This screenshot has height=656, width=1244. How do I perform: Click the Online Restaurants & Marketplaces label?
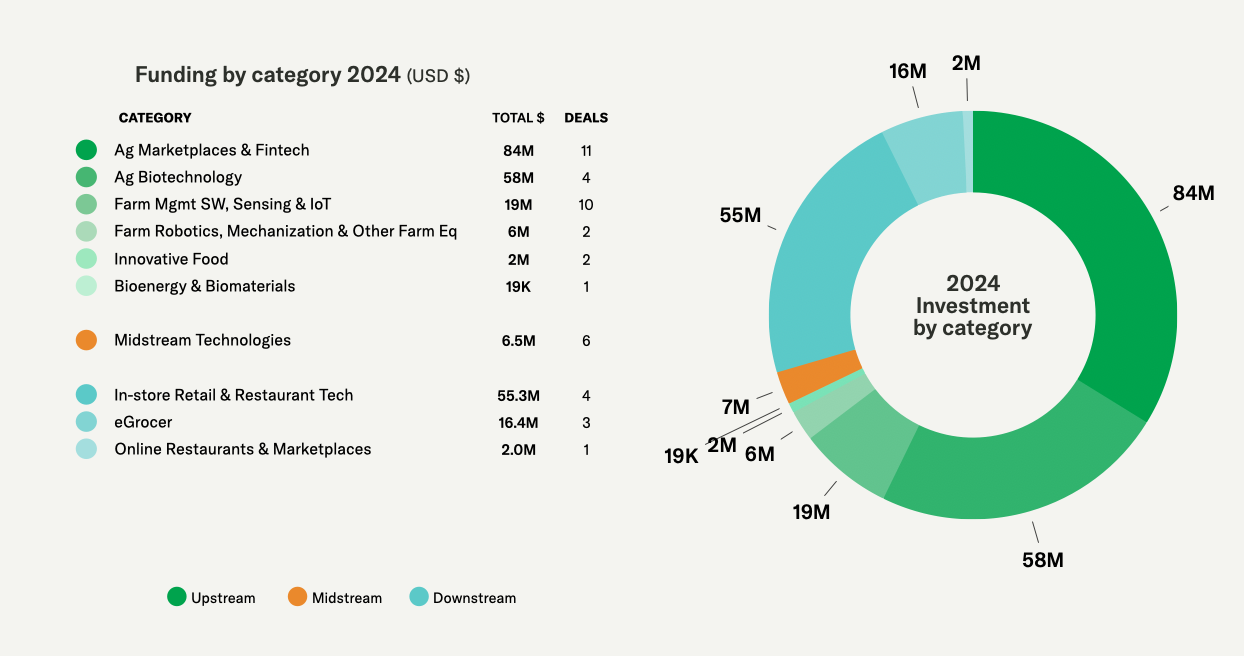tap(242, 449)
